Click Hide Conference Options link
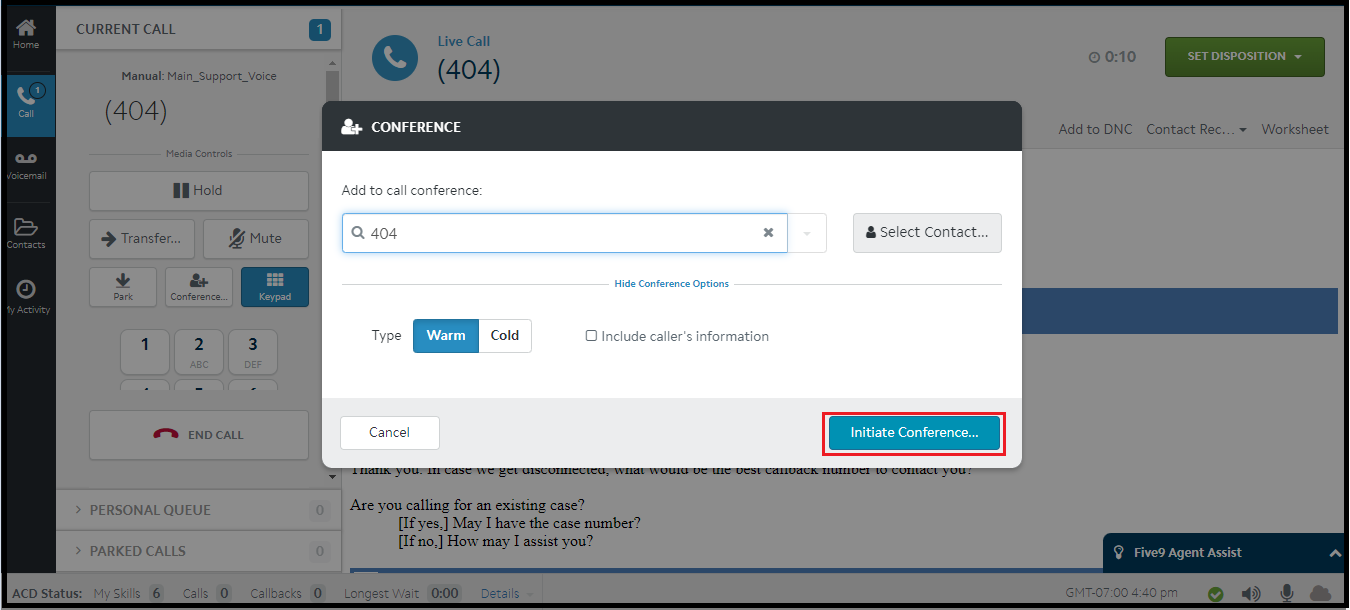 coord(672,284)
